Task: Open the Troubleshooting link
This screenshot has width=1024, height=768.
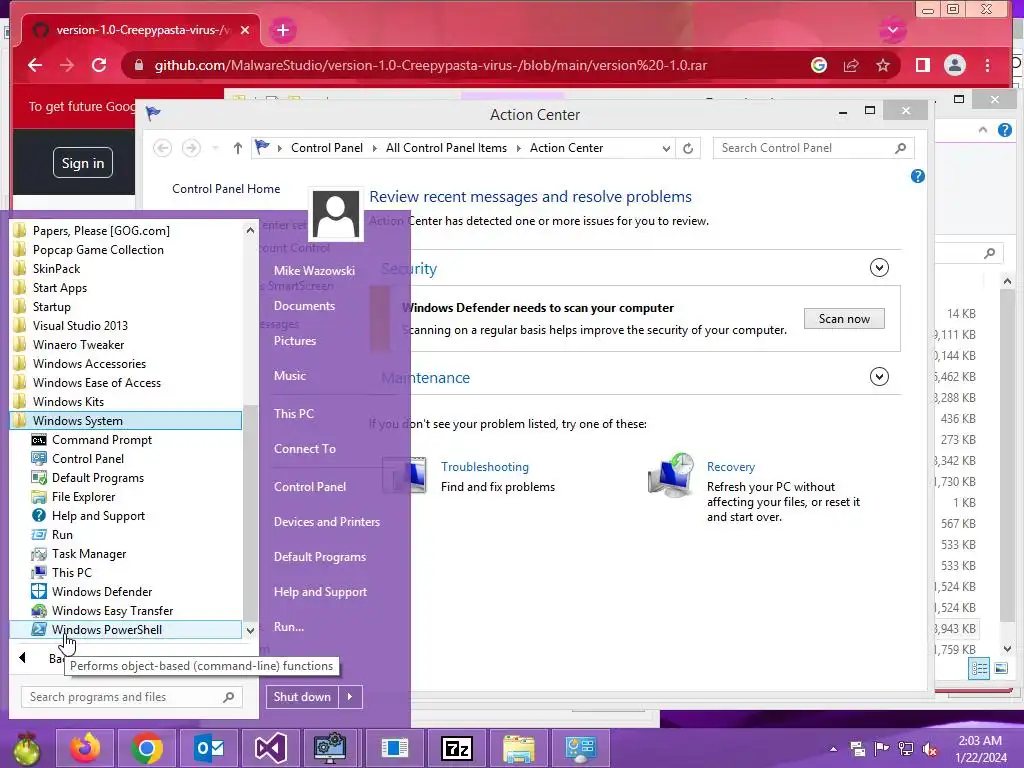Action: 485,467
